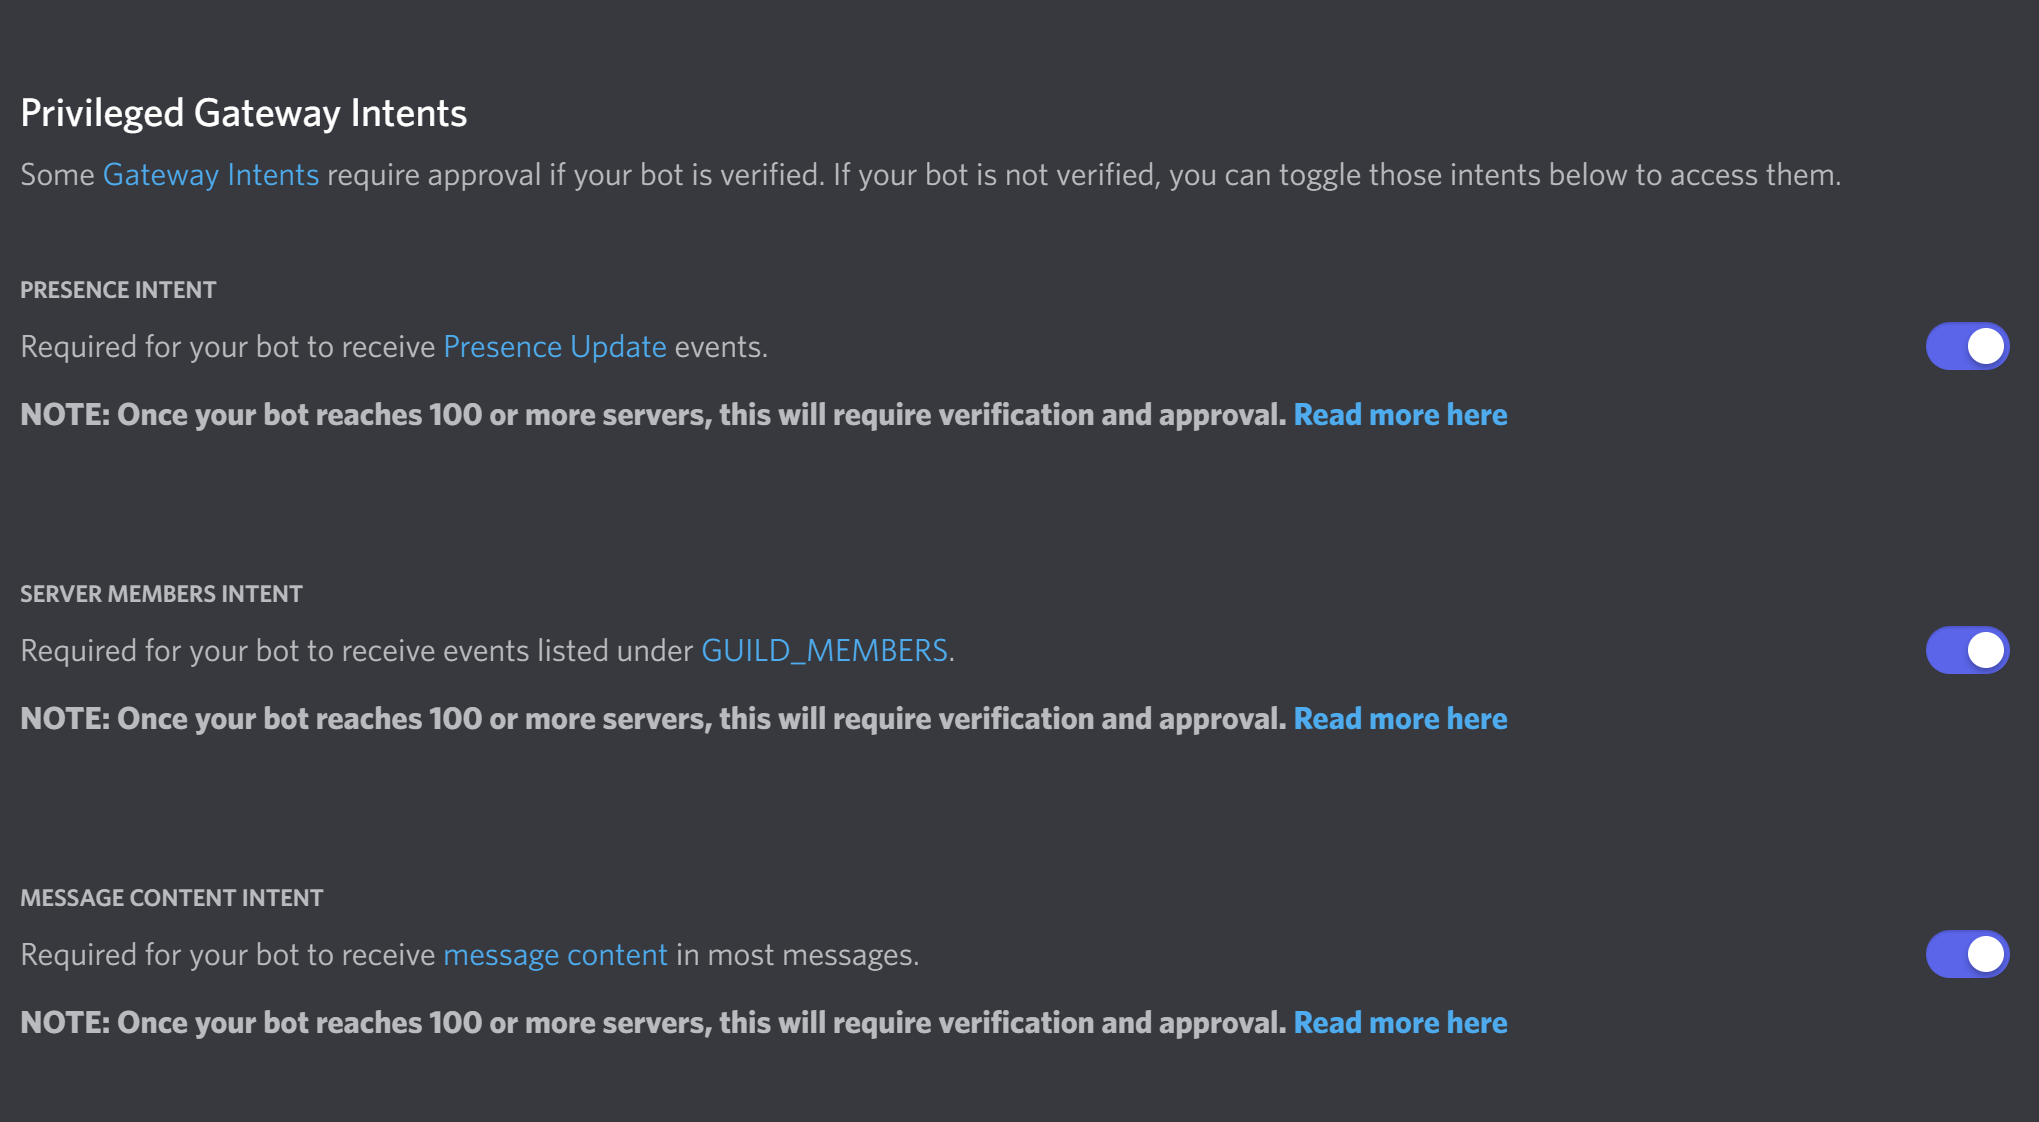Click the MESSAGE CONTENT INTENT section label
The height and width of the screenshot is (1122, 2039).
pos(172,898)
